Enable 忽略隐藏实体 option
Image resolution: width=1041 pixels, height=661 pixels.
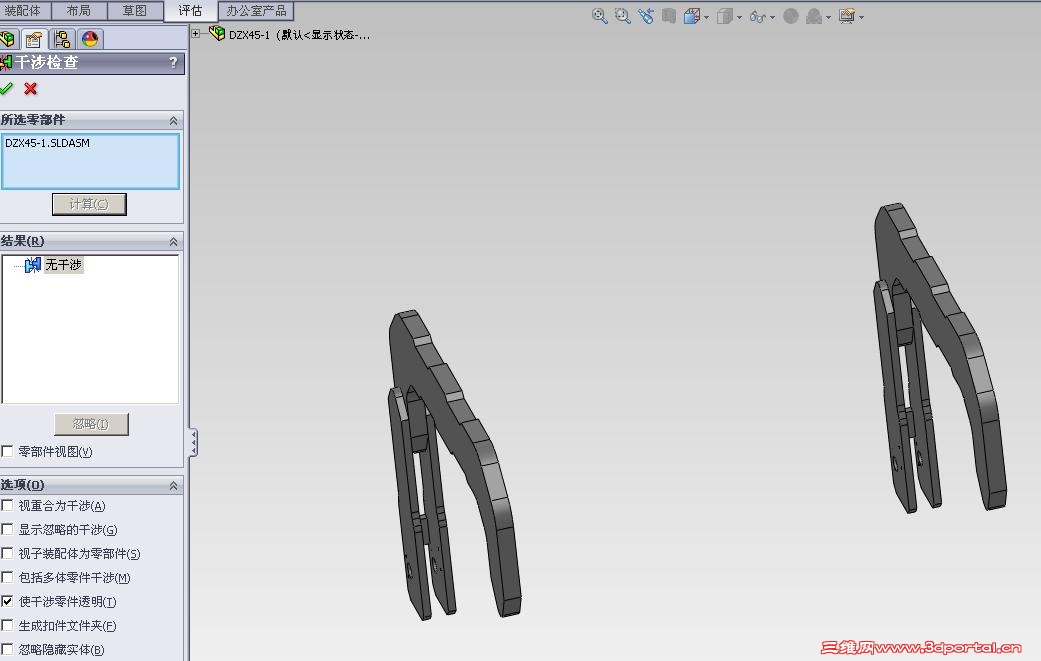pyautogui.click(x=7, y=649)
